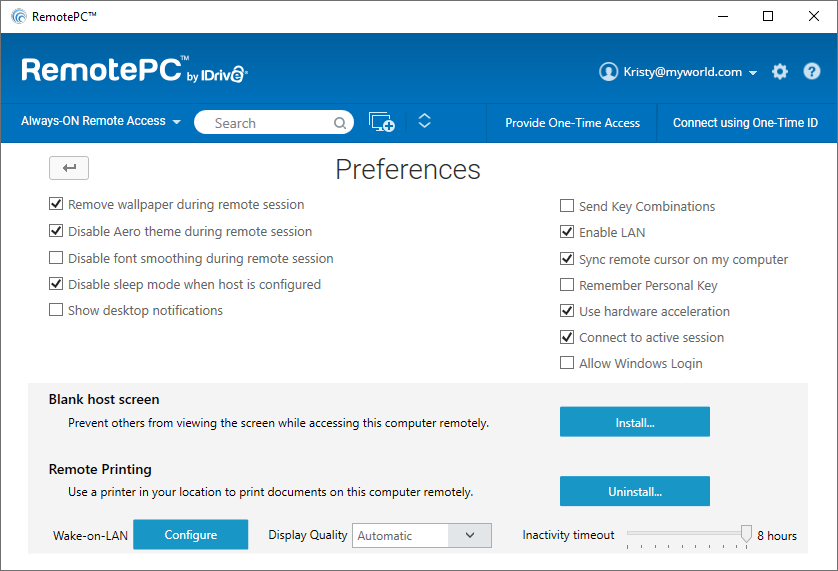Click the Blank host screen heading

[104, 399]
